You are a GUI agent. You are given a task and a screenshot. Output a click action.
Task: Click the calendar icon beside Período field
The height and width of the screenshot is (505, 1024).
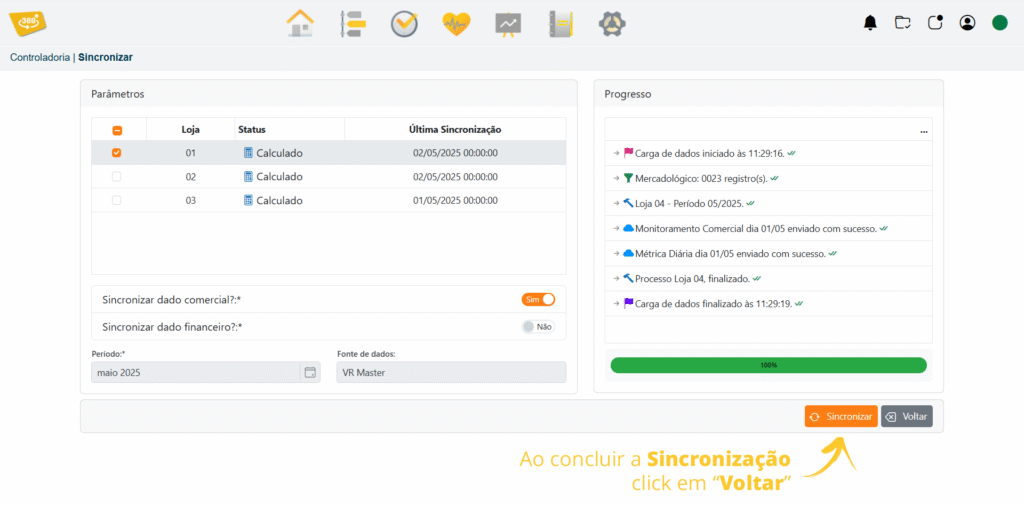[x=310, y=372]
